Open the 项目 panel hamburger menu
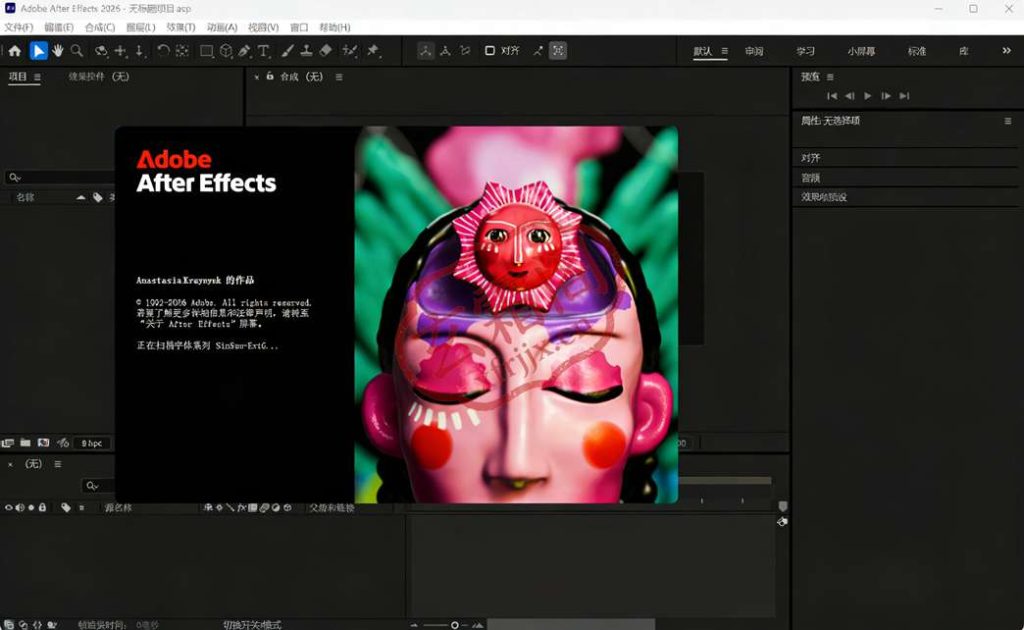This screenshot has height=630, width=1024. [x=37, y=77]
